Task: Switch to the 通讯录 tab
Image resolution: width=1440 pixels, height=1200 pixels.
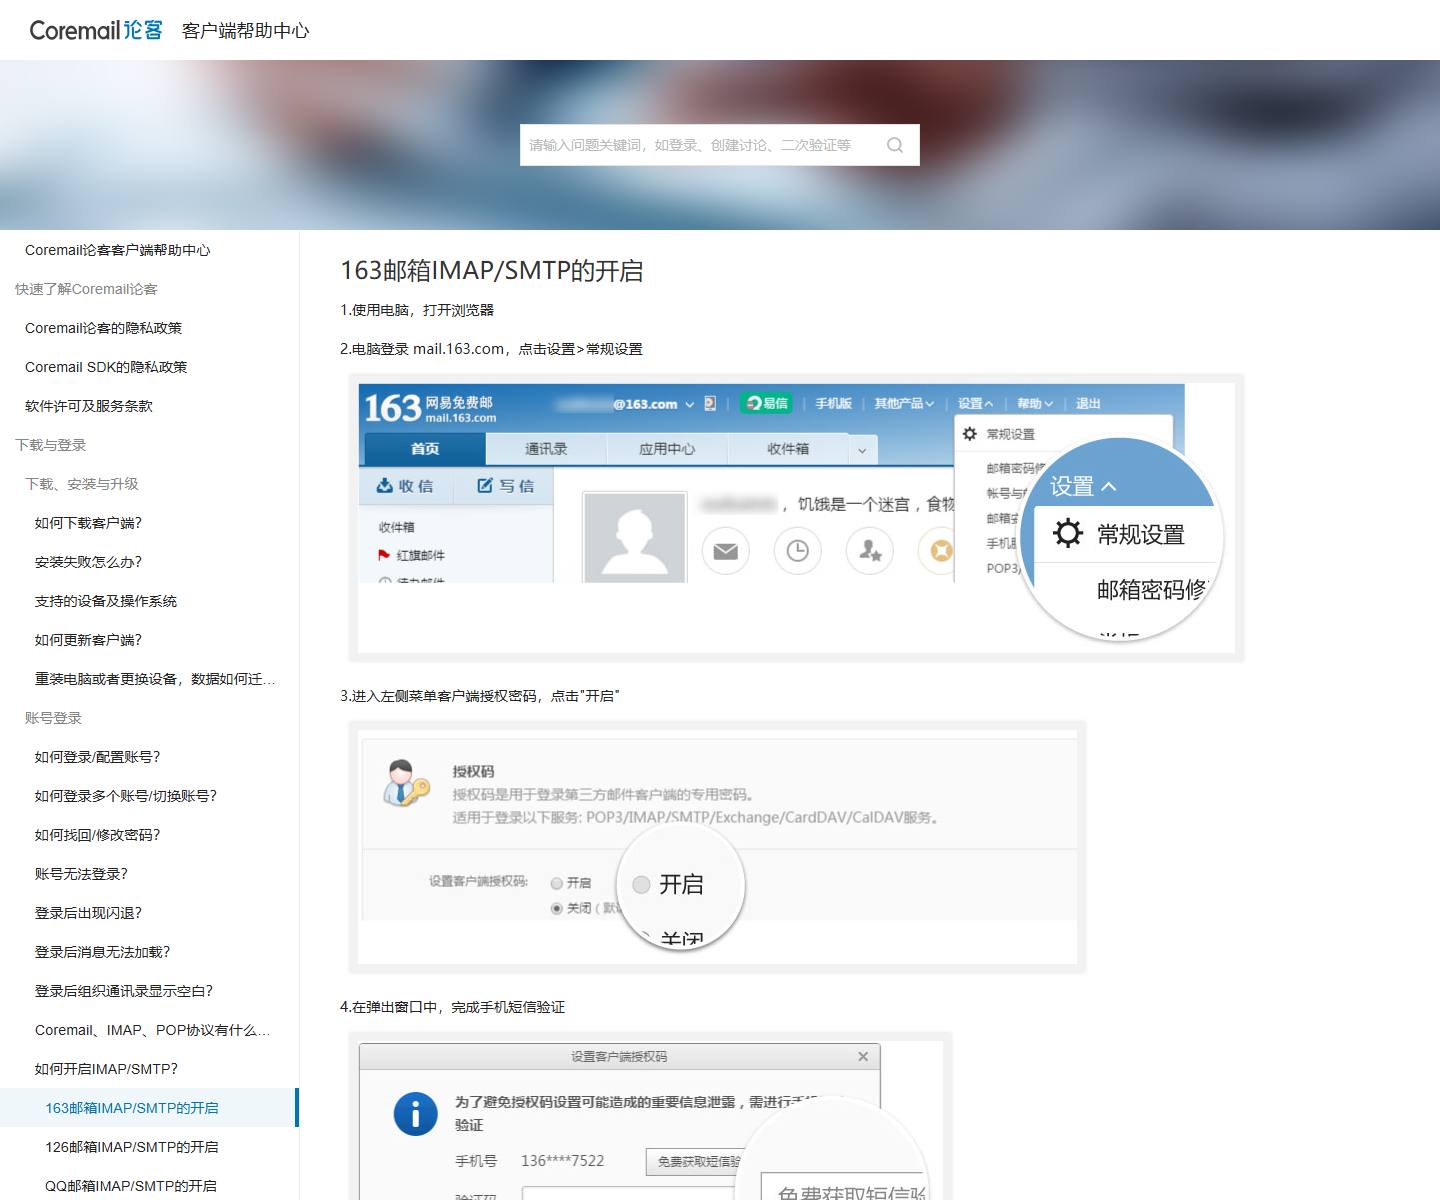Action: pyautogui.click(x=547, y=449)
